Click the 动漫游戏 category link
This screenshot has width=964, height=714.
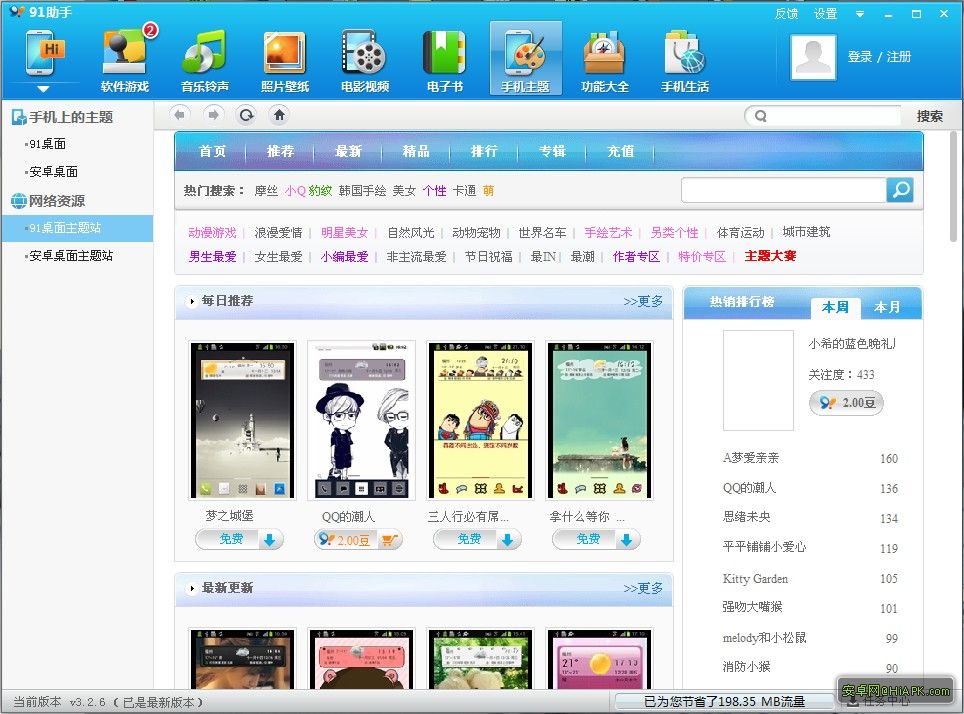(x=212, y=232)
